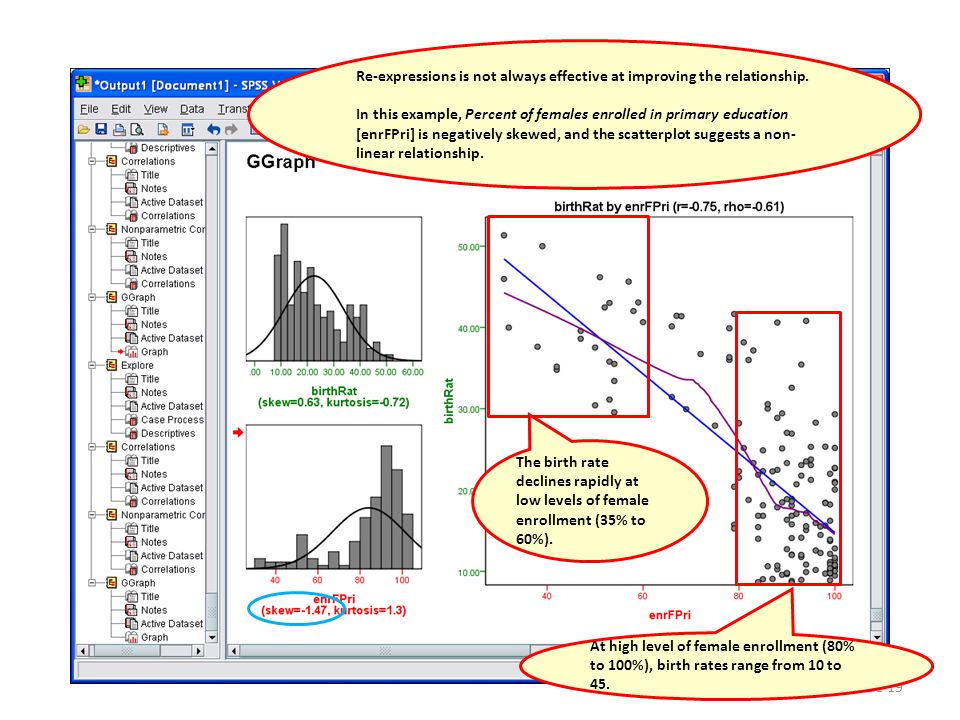Open Print Preview from the toolbar
Screen dimensions: 960x720
(137, 130)
